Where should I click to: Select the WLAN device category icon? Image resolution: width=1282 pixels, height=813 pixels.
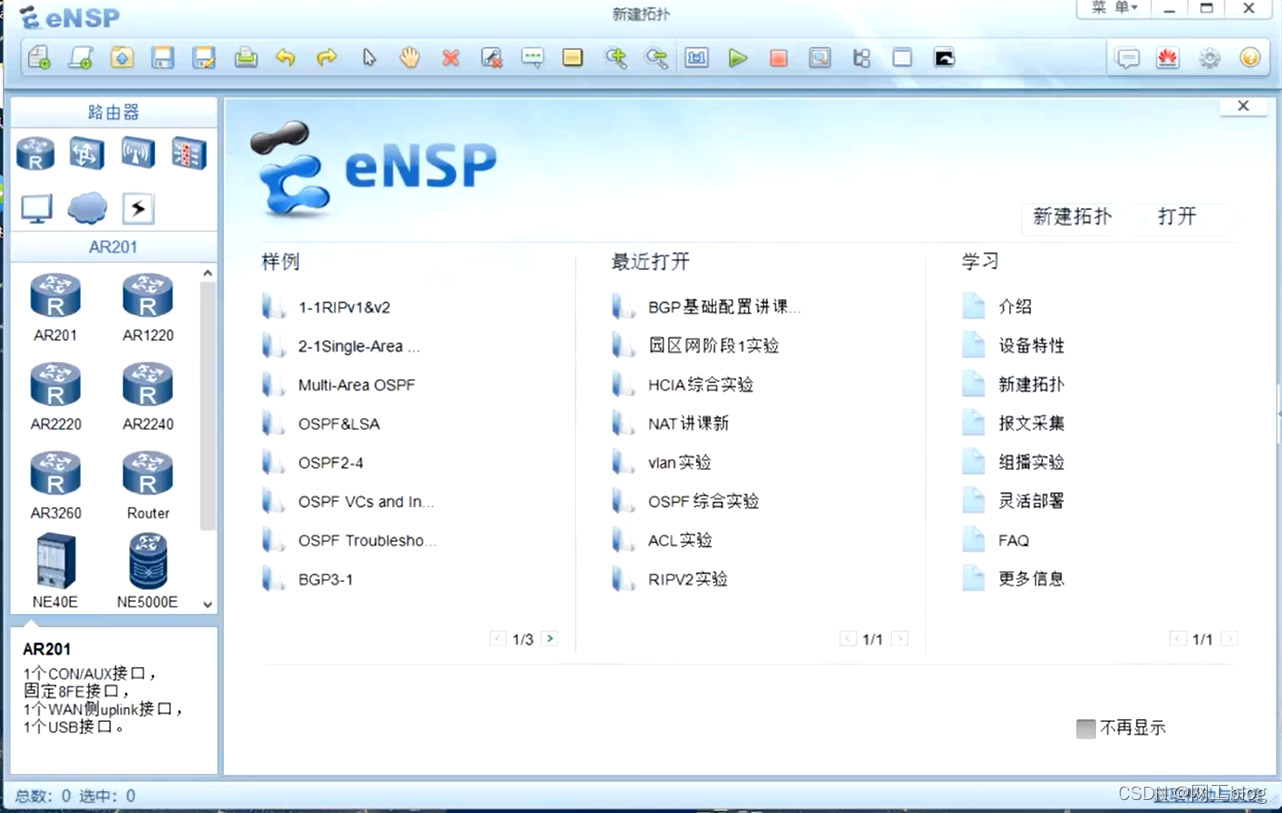pyautogui.click(x=138, y=153)
